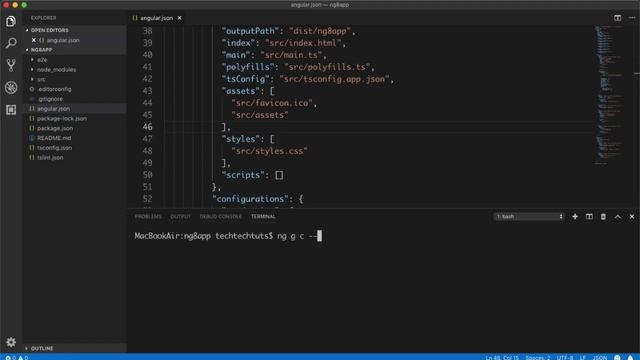
Task: Open tslint.json in explorer
Action: click(x=50, y=158)
